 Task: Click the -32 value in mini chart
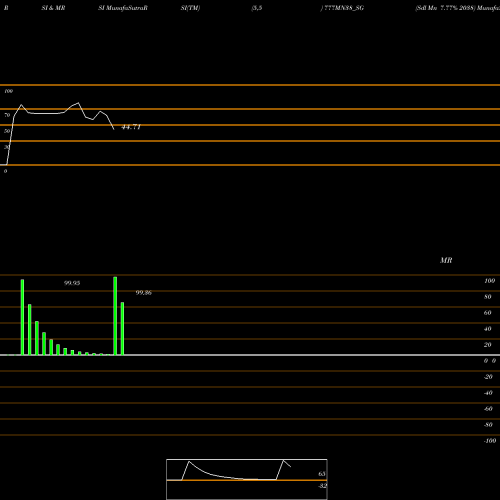click(322, 486)
